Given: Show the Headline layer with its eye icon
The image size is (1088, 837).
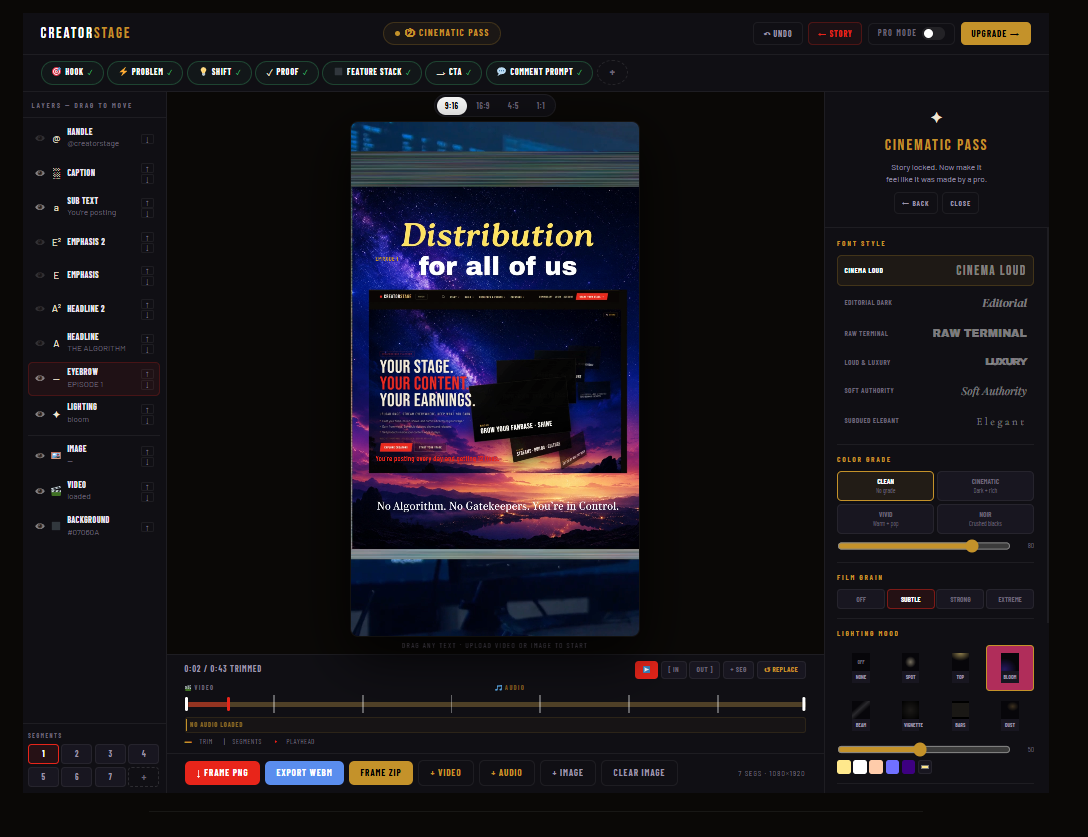Looking at the screenshot, I should pyautogui.click(x=40, y=343).
